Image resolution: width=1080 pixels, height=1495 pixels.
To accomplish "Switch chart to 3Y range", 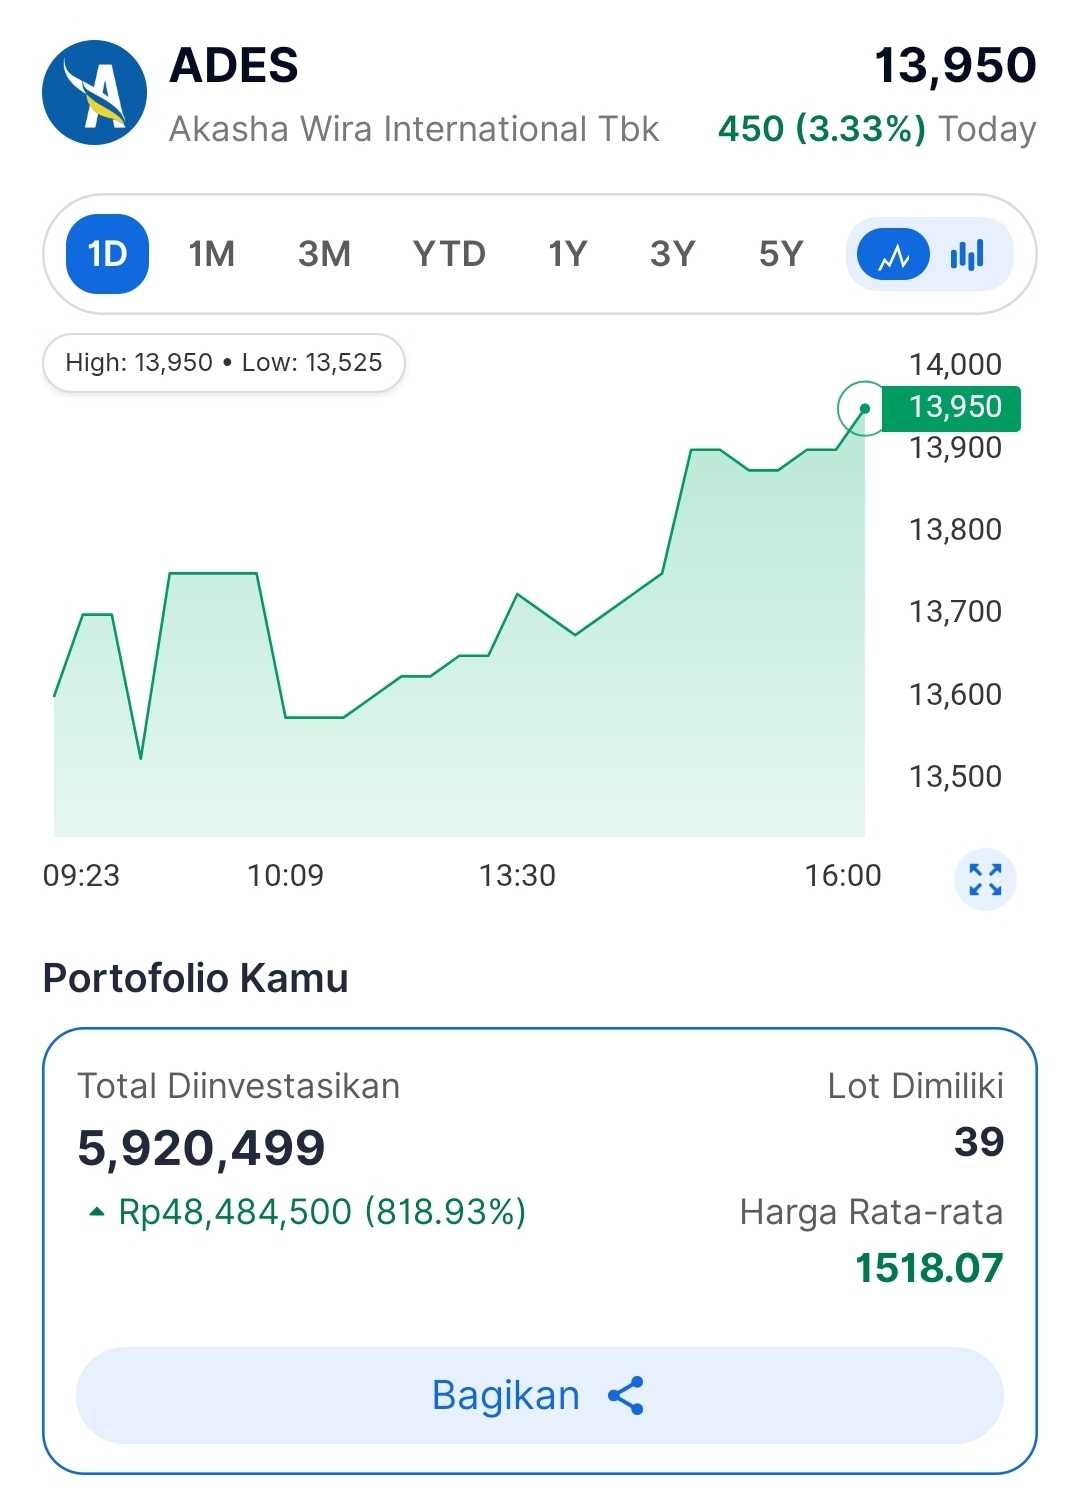I will click(x=672, y=254).
